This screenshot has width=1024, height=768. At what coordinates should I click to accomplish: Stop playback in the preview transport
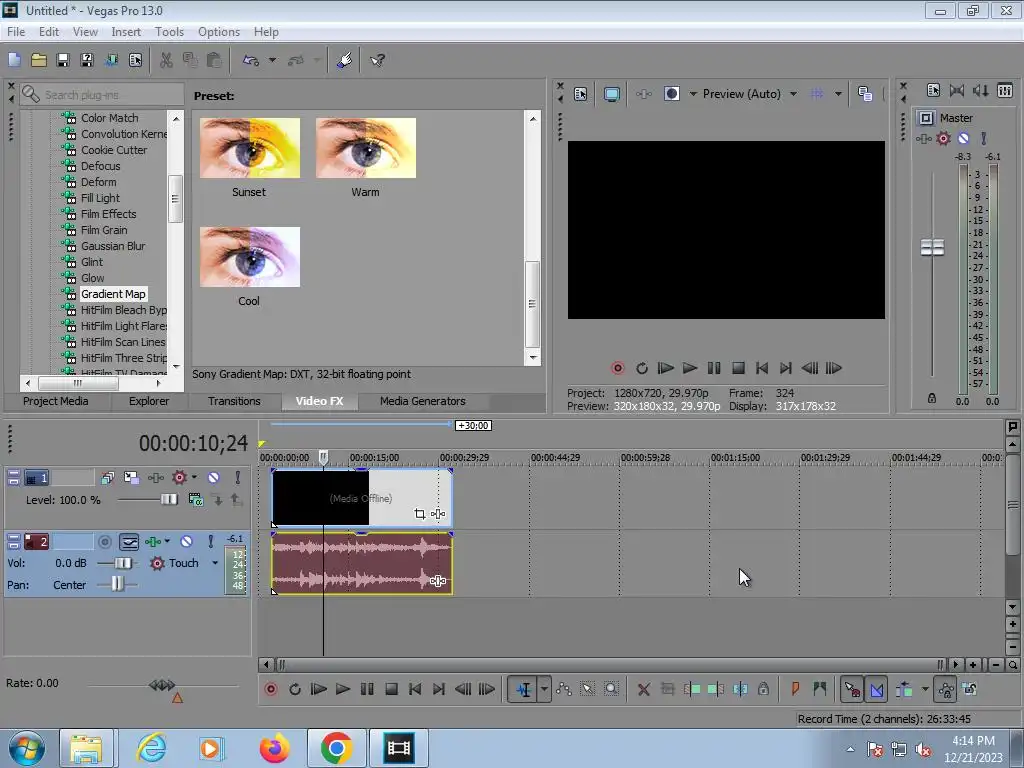(738, 368)
